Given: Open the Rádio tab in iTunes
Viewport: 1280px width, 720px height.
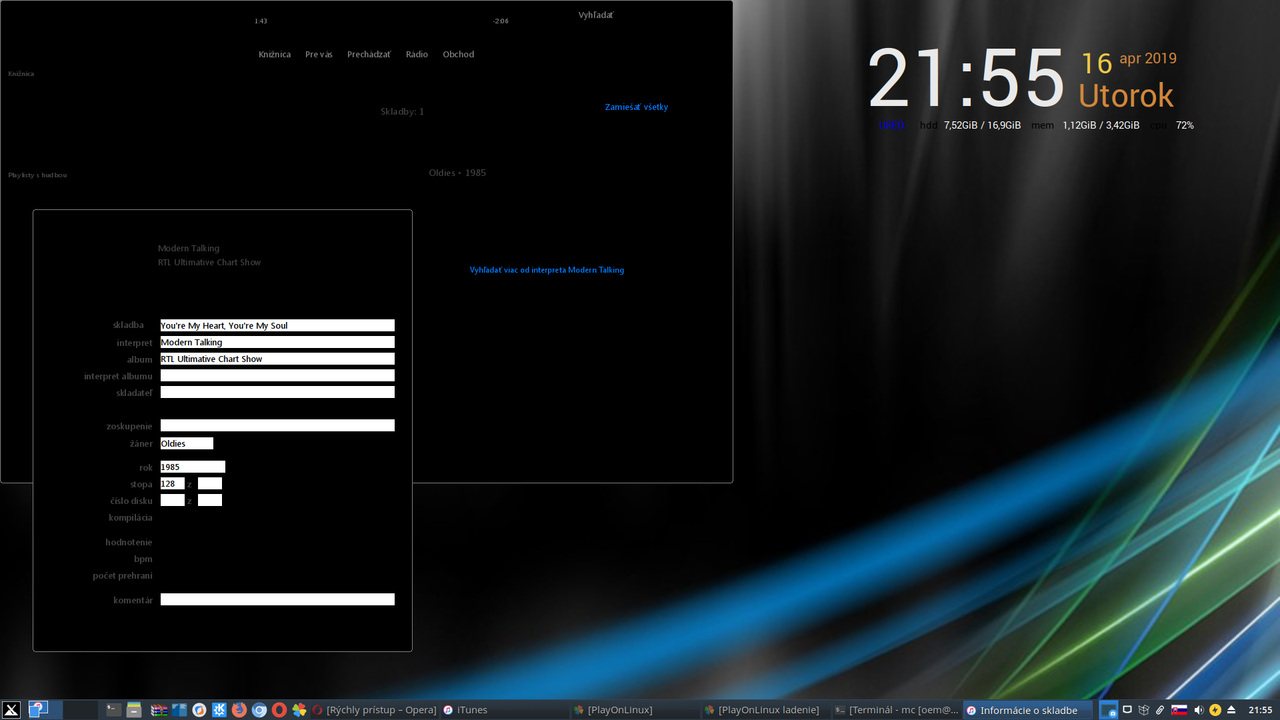Looking at the screenshot, I should 417,54.
